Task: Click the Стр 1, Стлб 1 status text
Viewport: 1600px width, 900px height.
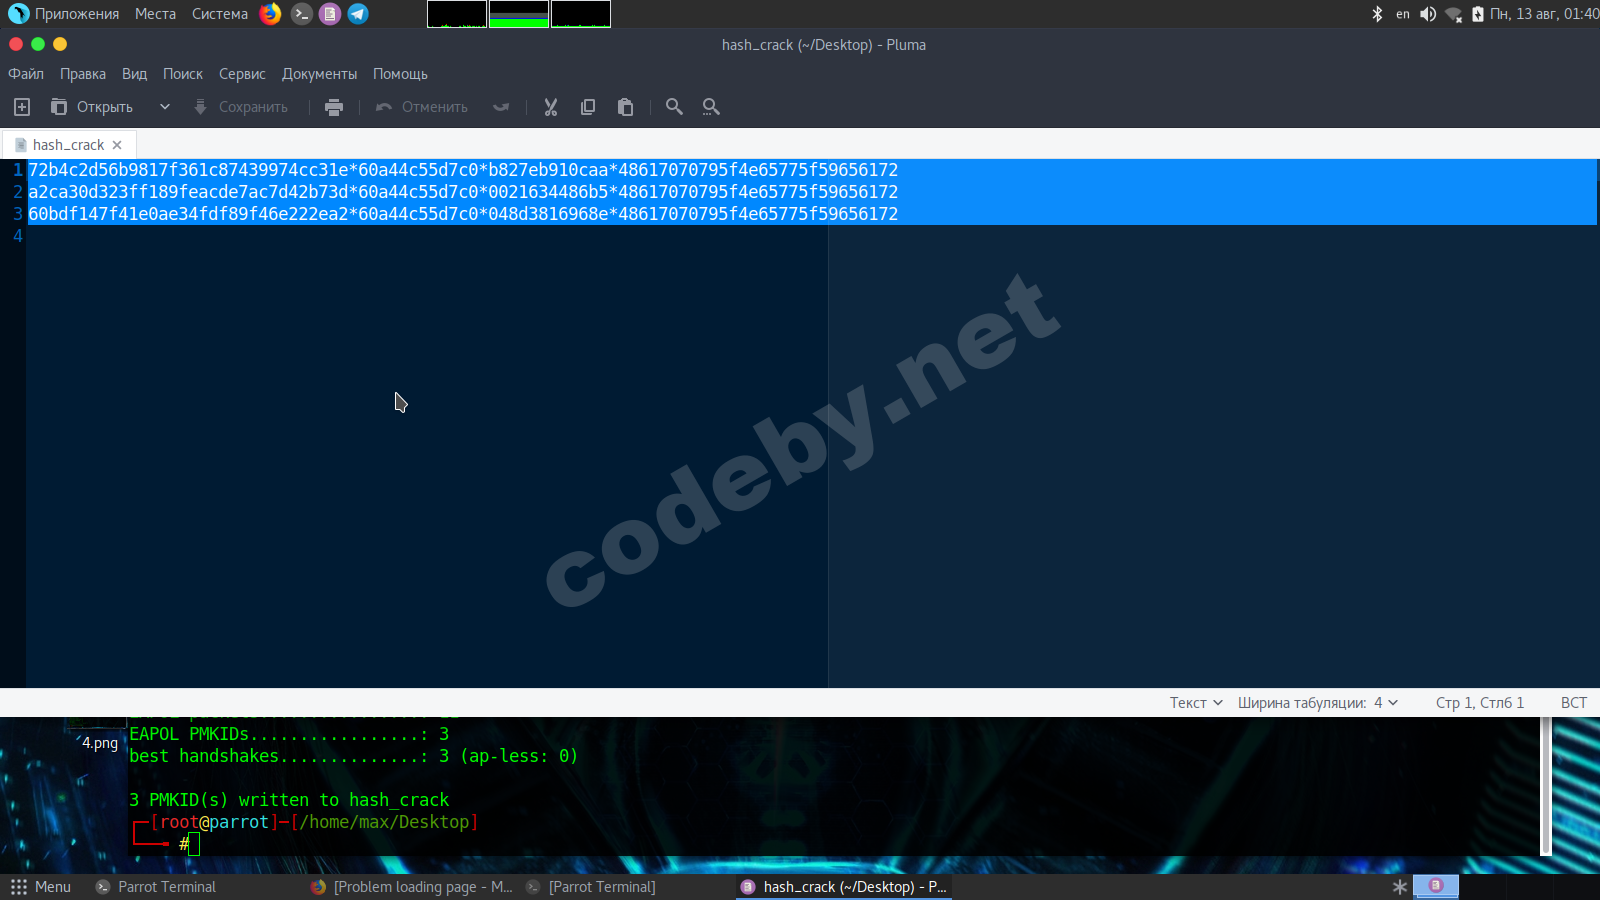Action: tap(1480, 703)
